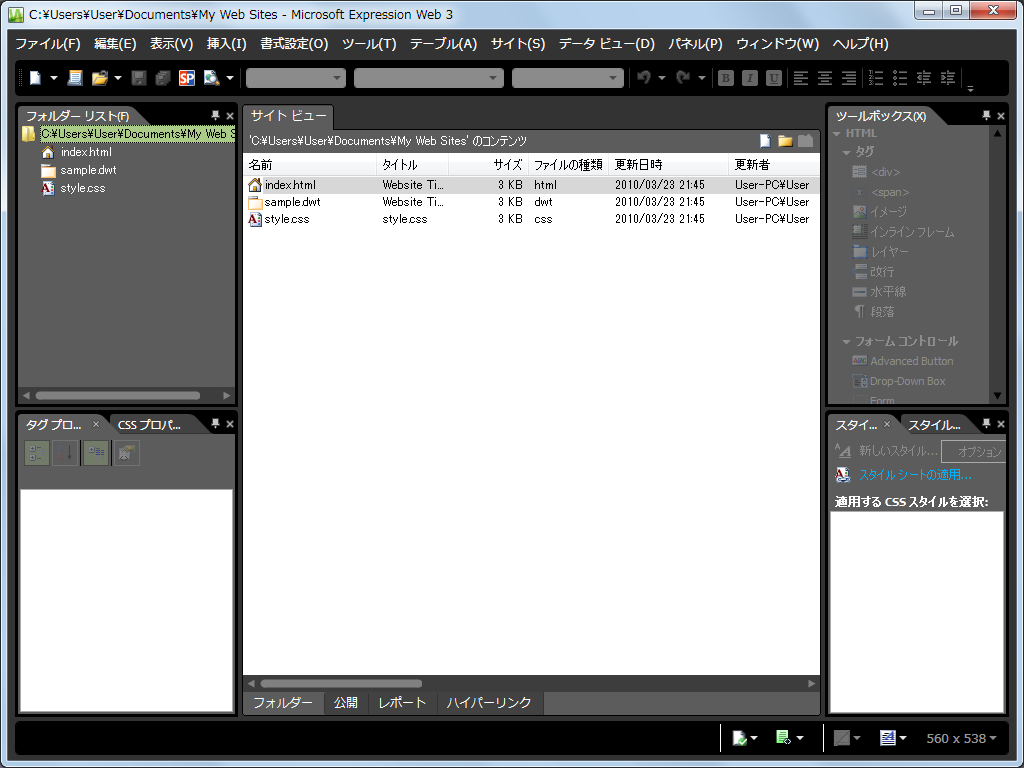Open the サイト(S) menu
The width and height of the screenshot is (1024, 768).
pos(518,44)
